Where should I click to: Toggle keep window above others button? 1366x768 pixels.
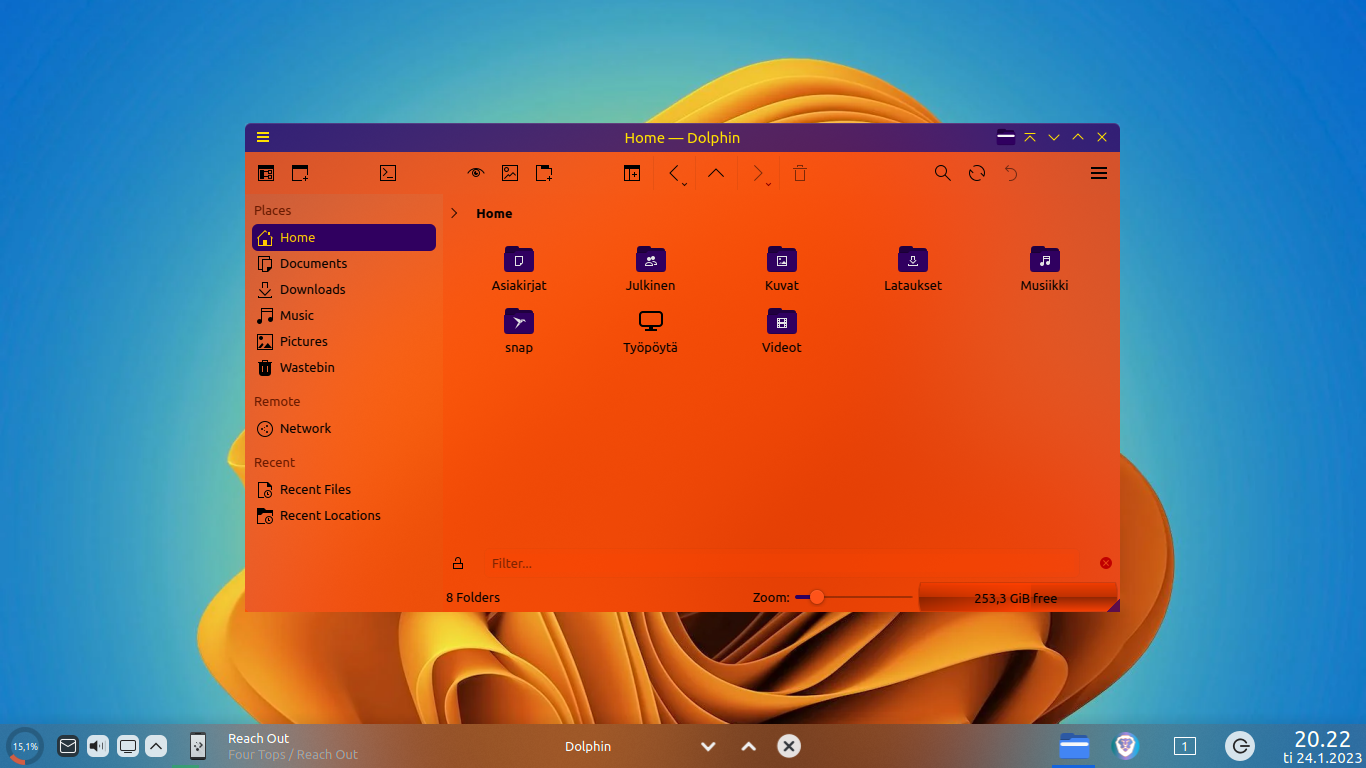pos(1030,137)
